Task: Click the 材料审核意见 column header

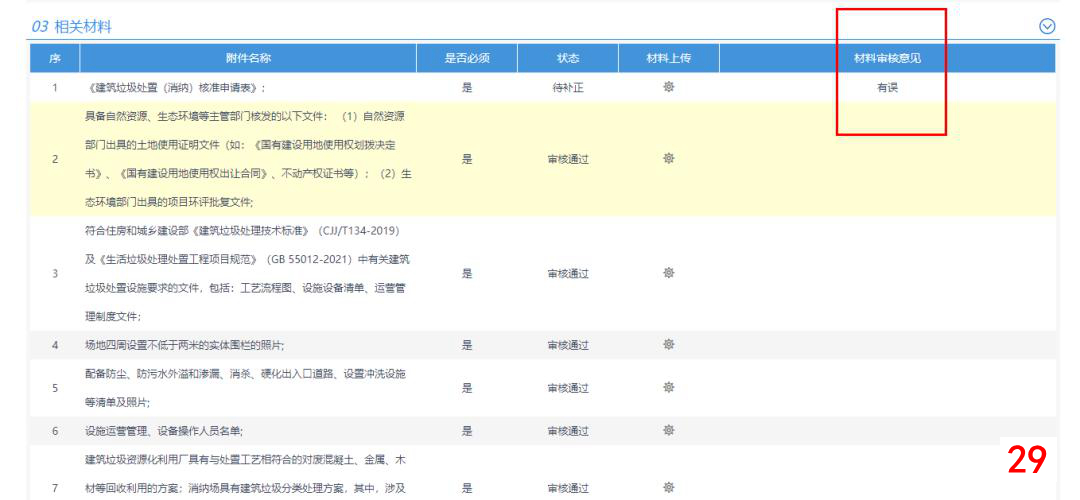Action: coord(887,58)
